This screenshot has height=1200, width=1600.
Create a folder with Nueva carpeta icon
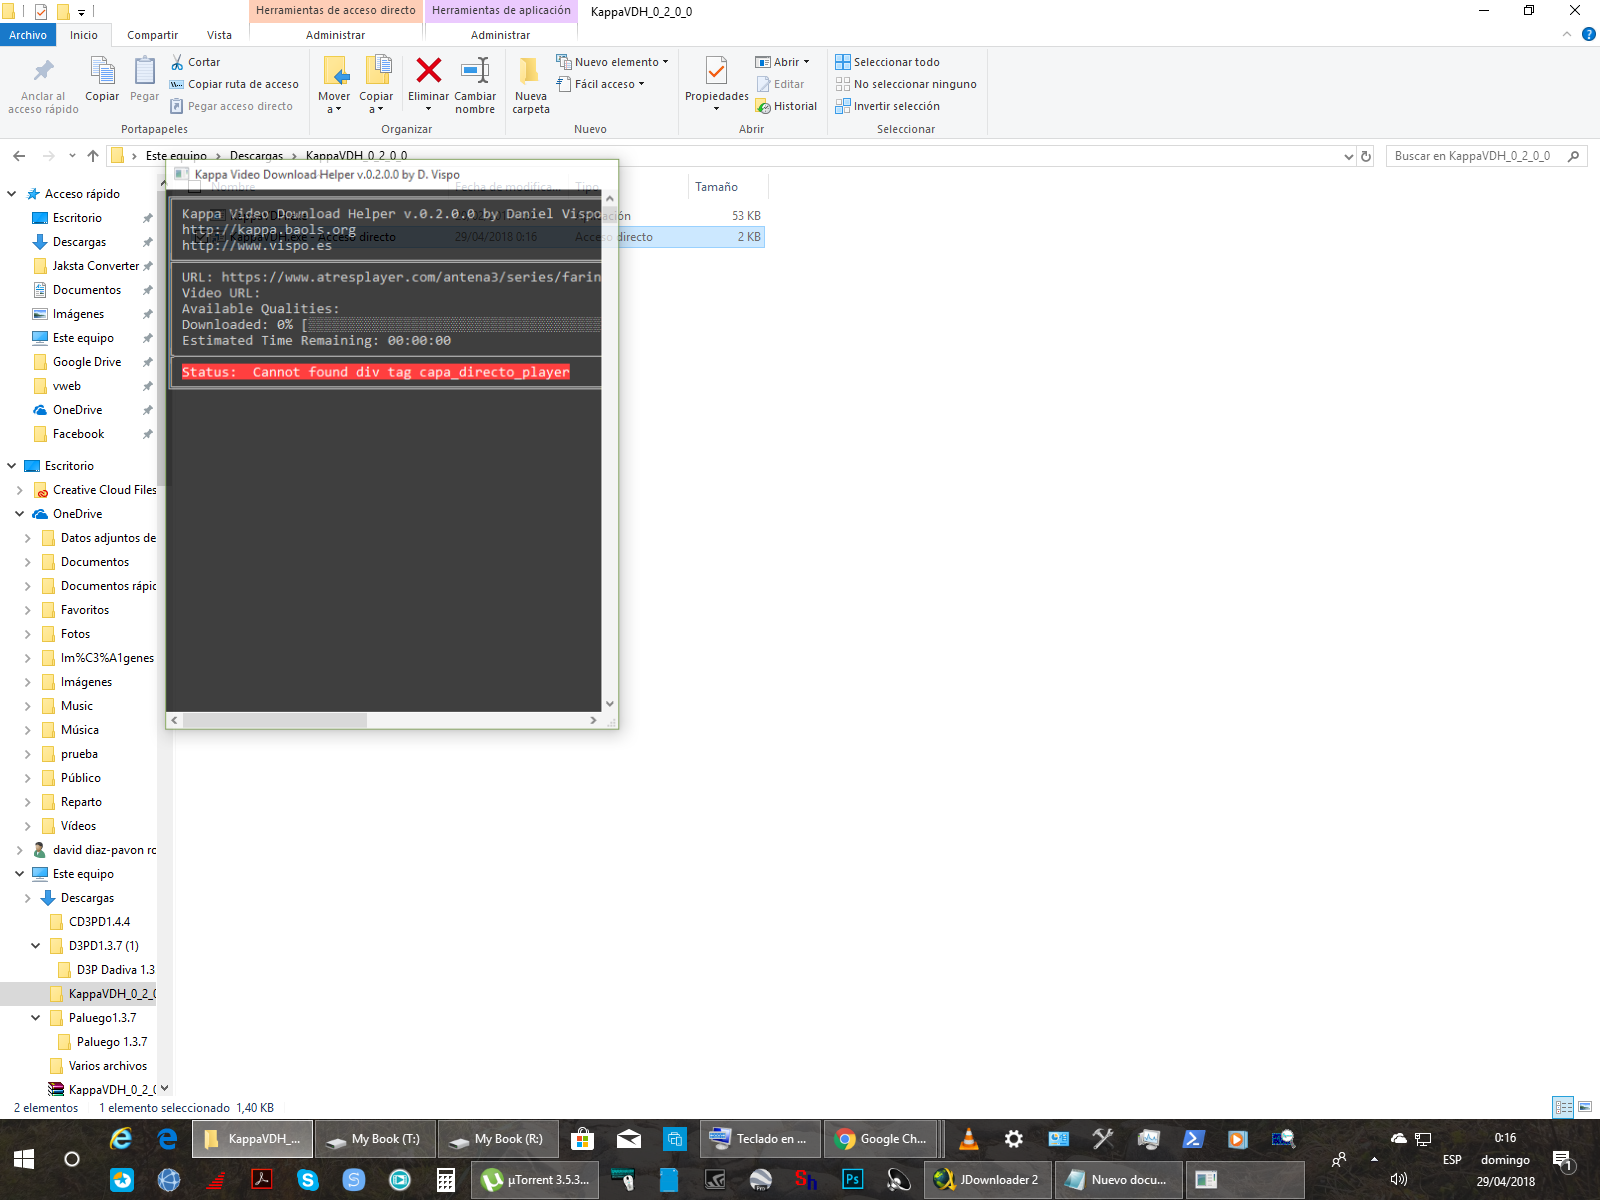[x=530, y=71]
